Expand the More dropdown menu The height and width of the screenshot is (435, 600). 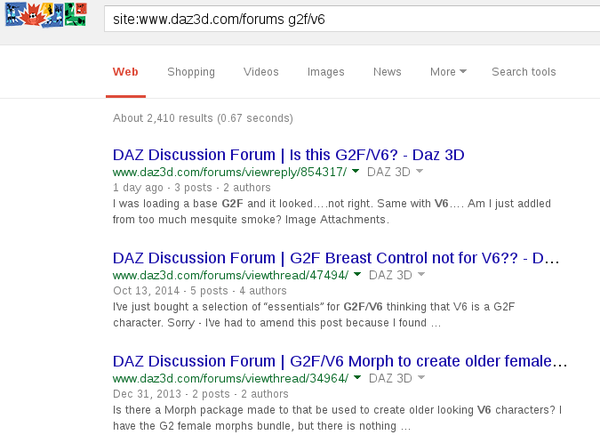448,72
